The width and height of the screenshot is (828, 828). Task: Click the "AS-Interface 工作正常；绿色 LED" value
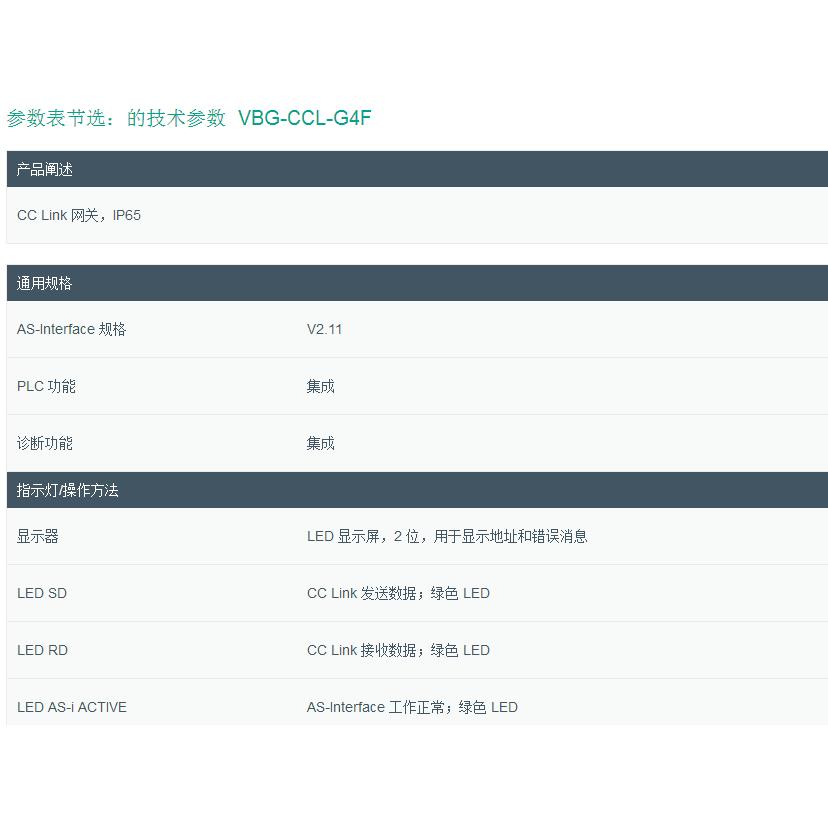(412, 708)
